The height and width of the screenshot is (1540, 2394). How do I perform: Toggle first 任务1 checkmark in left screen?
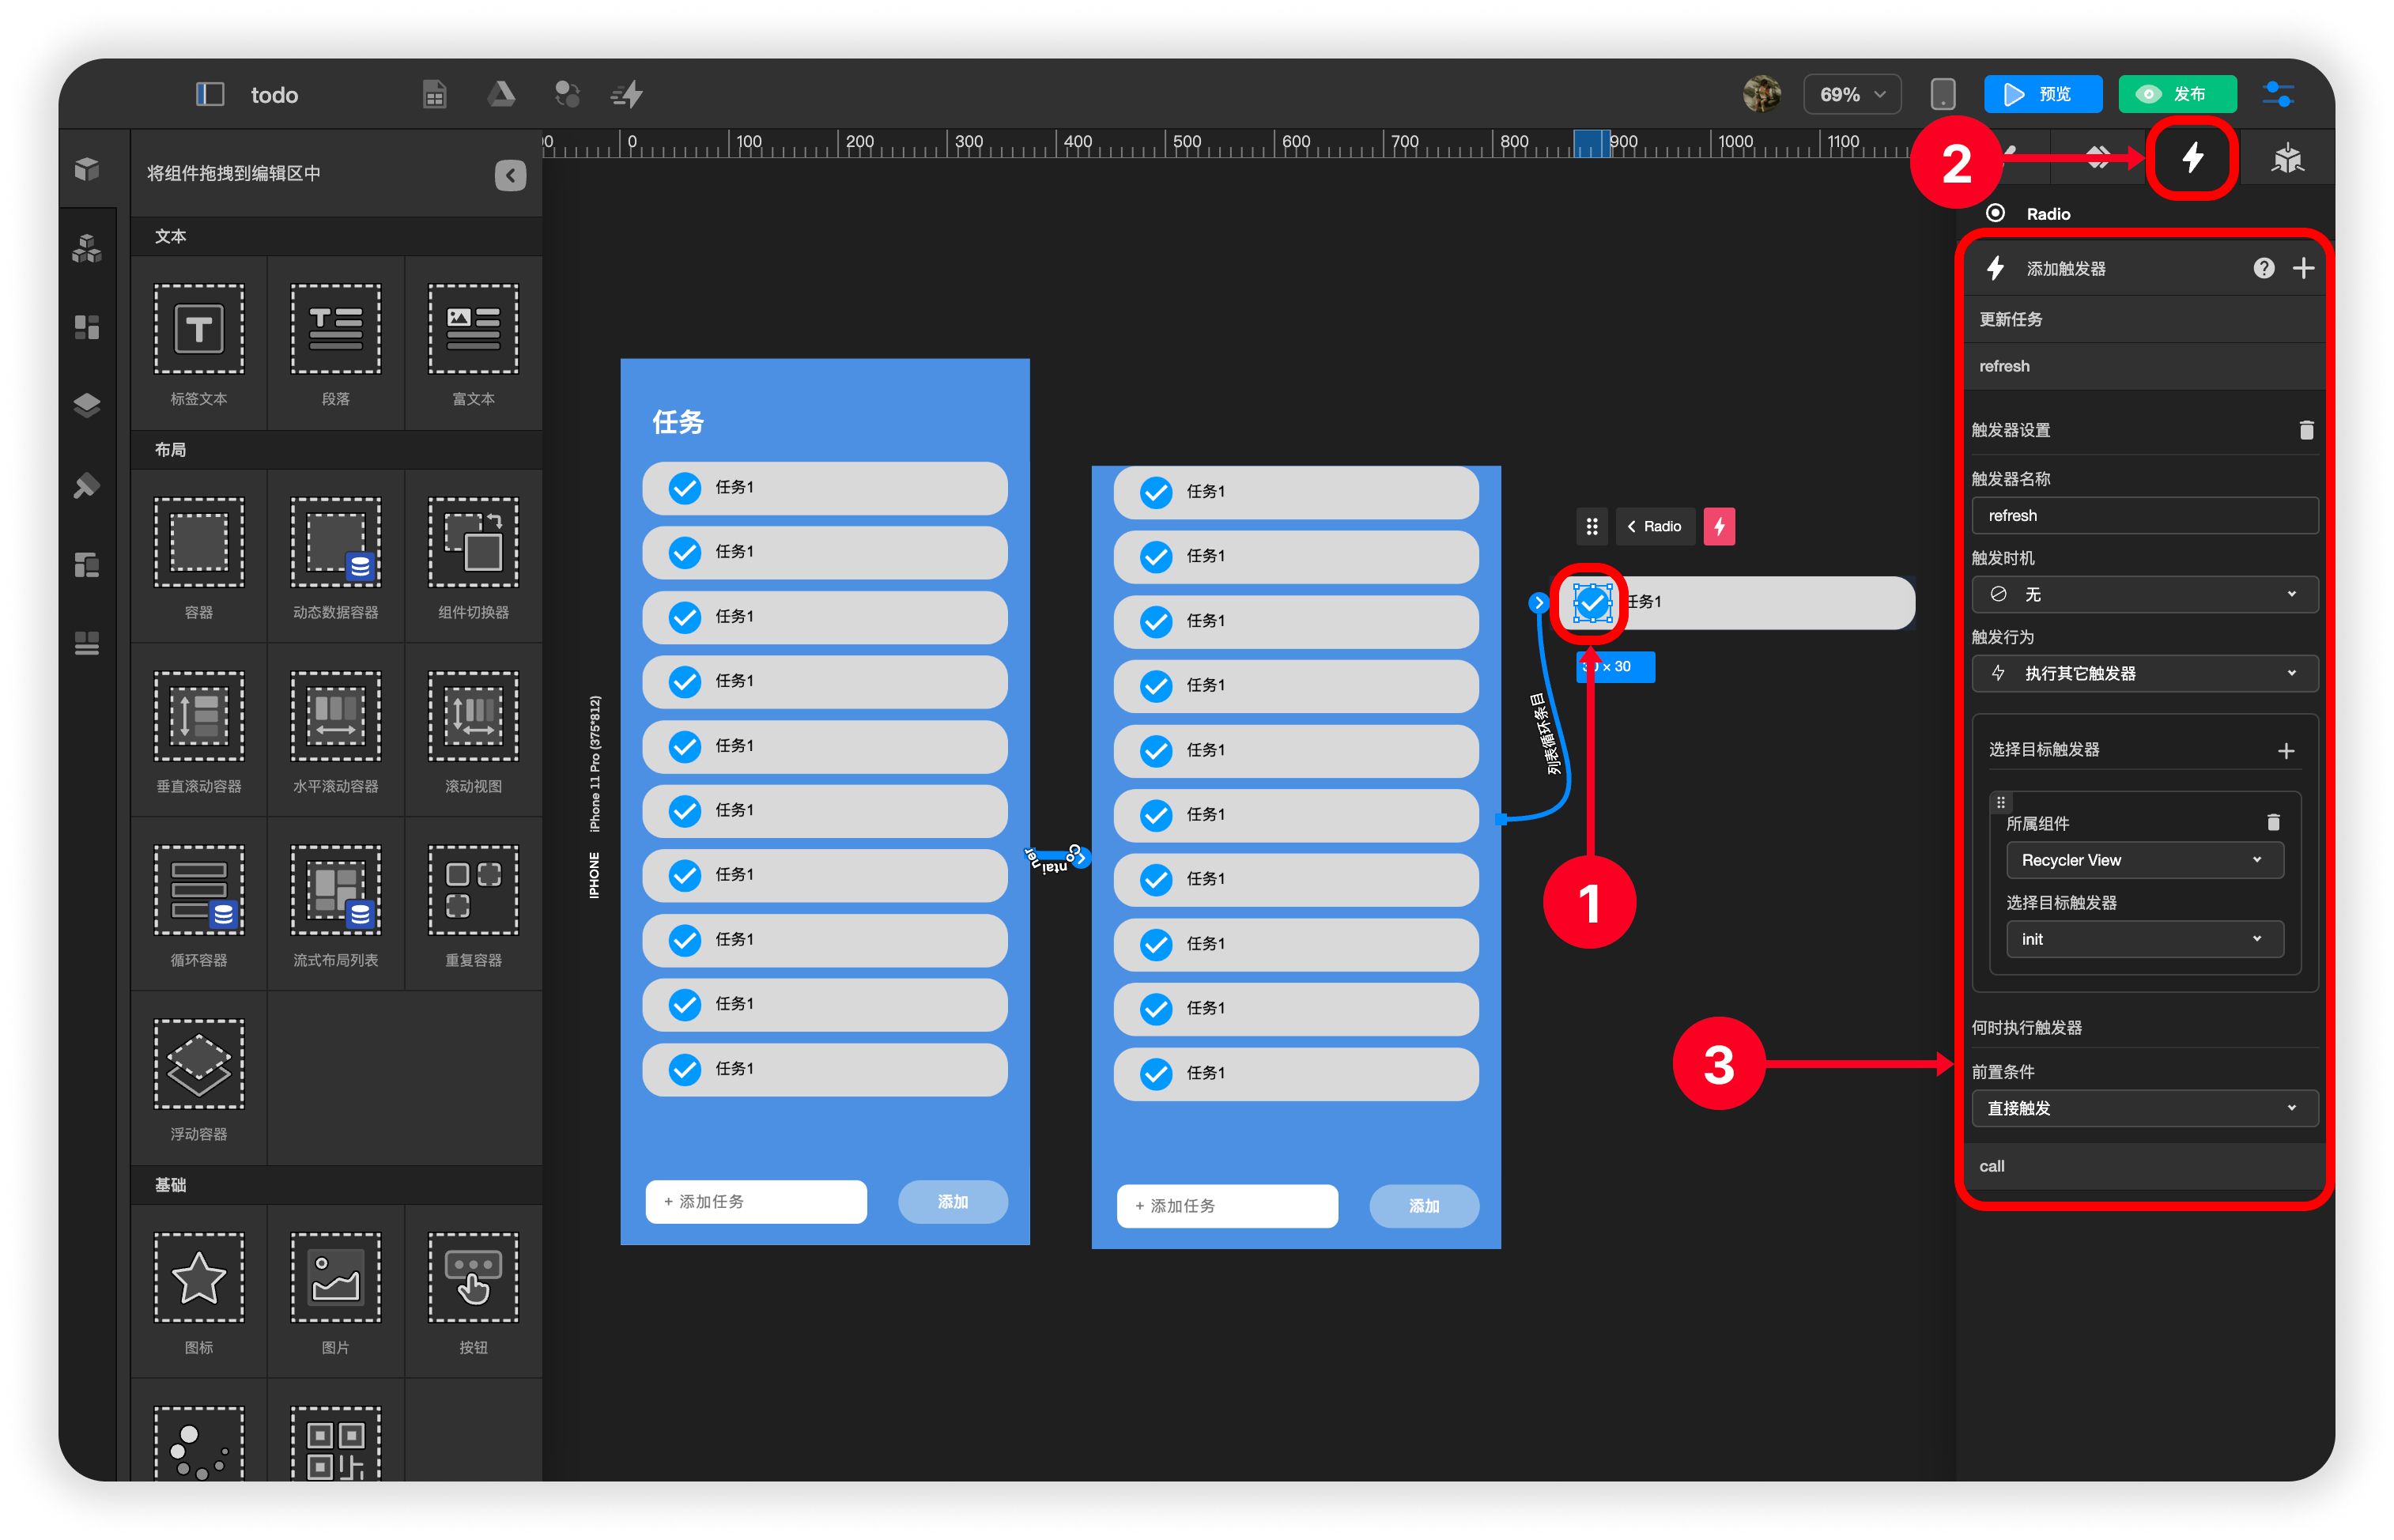[x=685, y=488]
